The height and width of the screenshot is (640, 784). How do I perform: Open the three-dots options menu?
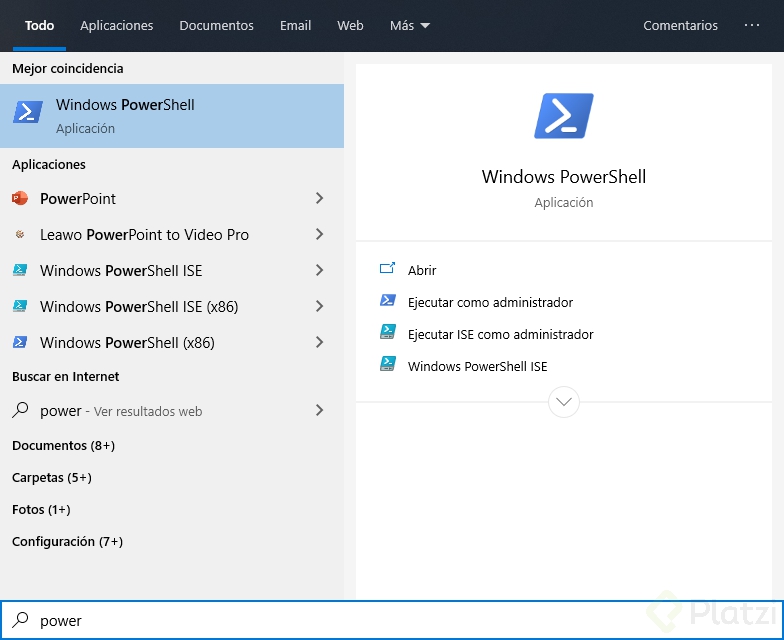(752, 25)
